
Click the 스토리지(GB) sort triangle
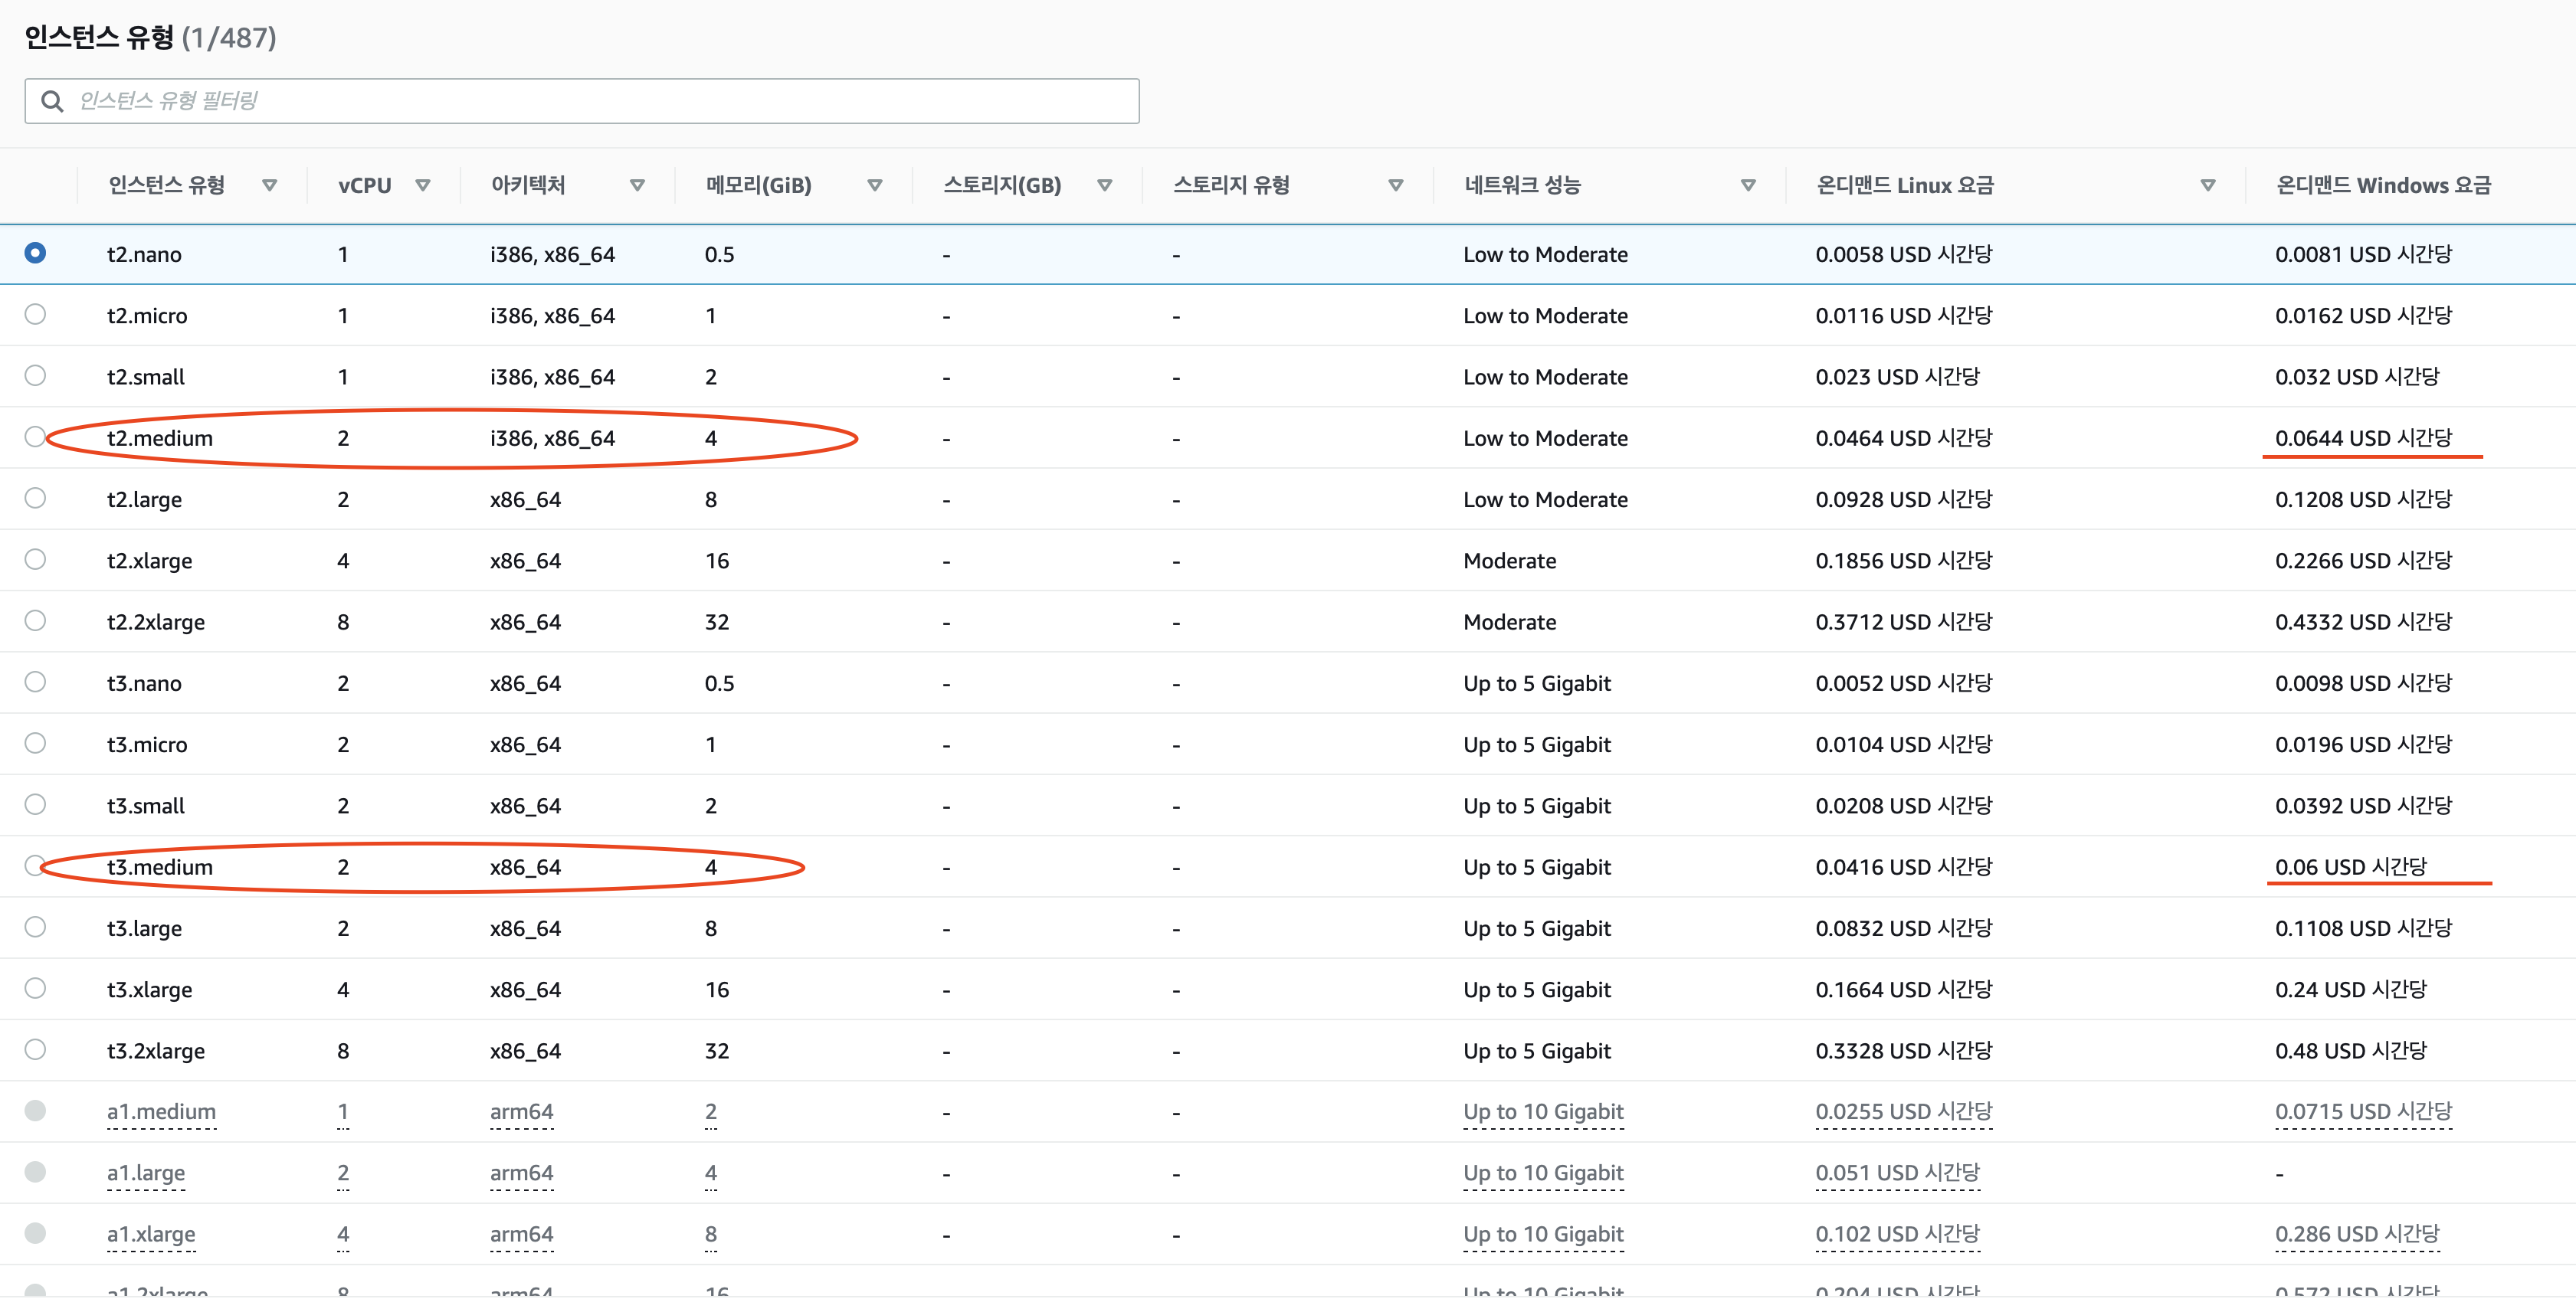[x=1104, y=185]
